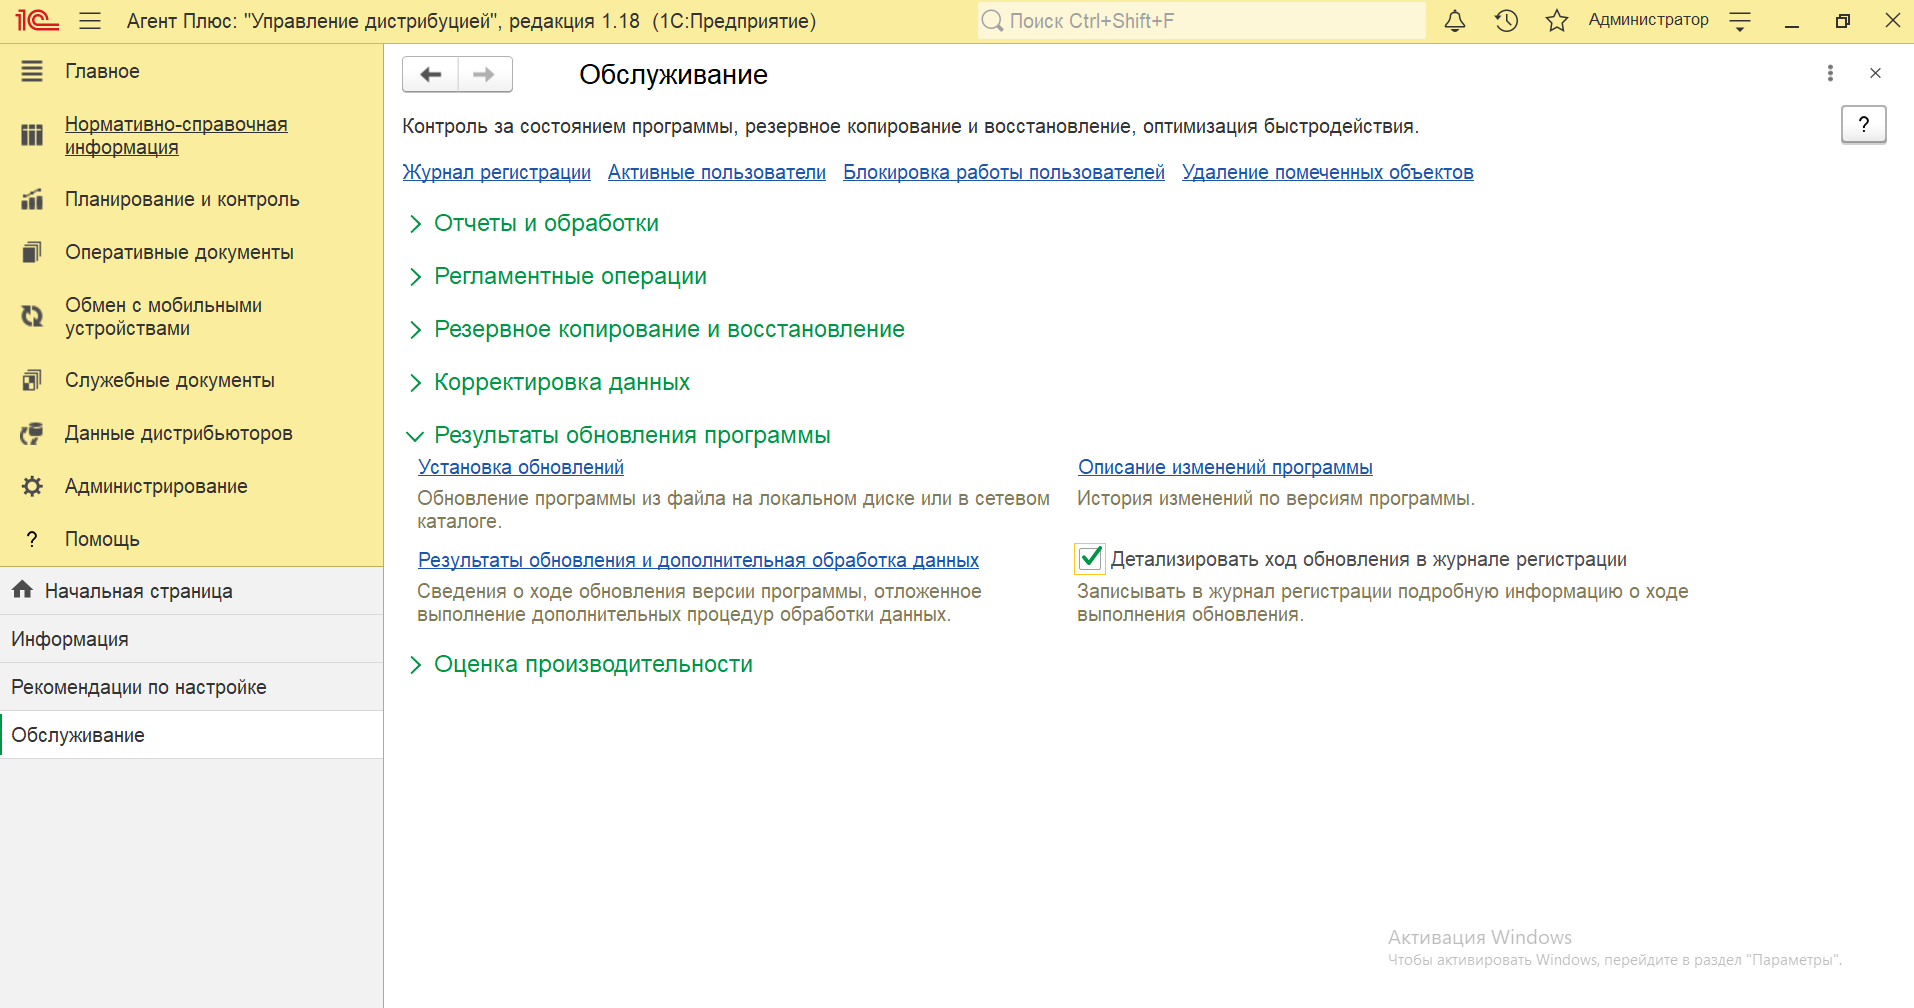Open Помощь section label
Screen dimensions: 1914x1008
pyautogui.click(x=102, y=539)
